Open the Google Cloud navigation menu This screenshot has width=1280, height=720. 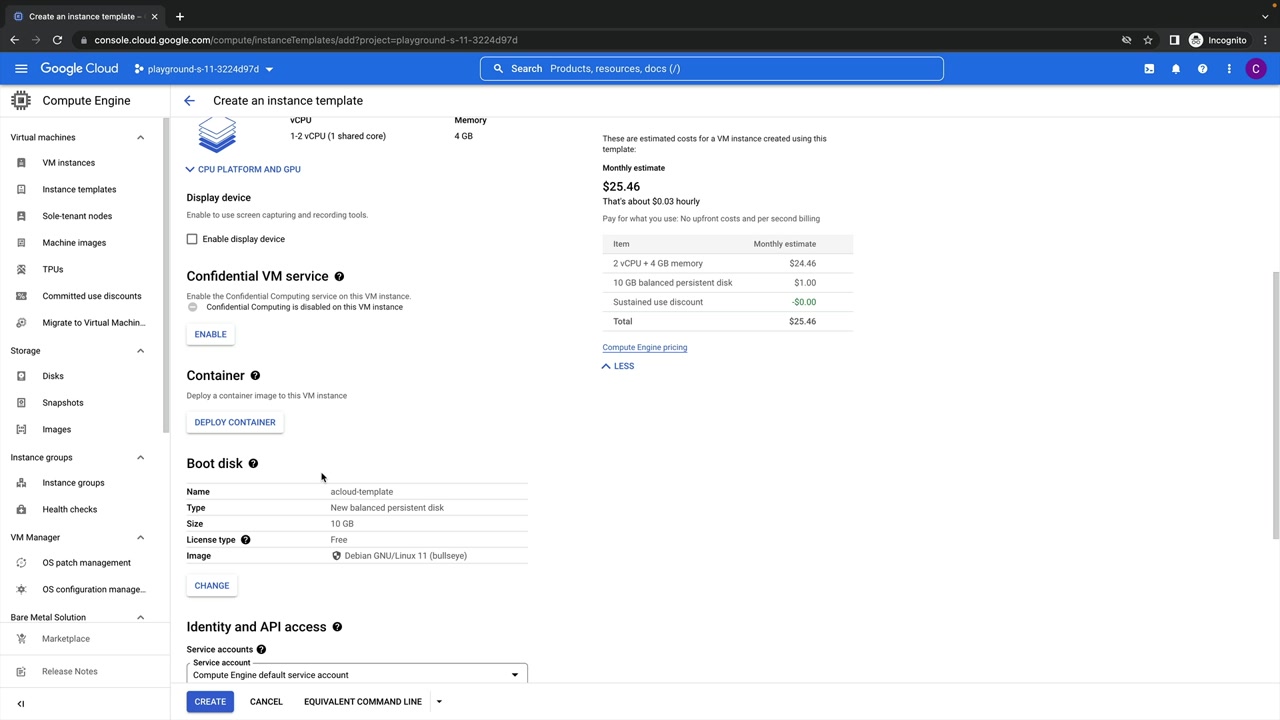[20, 69]
